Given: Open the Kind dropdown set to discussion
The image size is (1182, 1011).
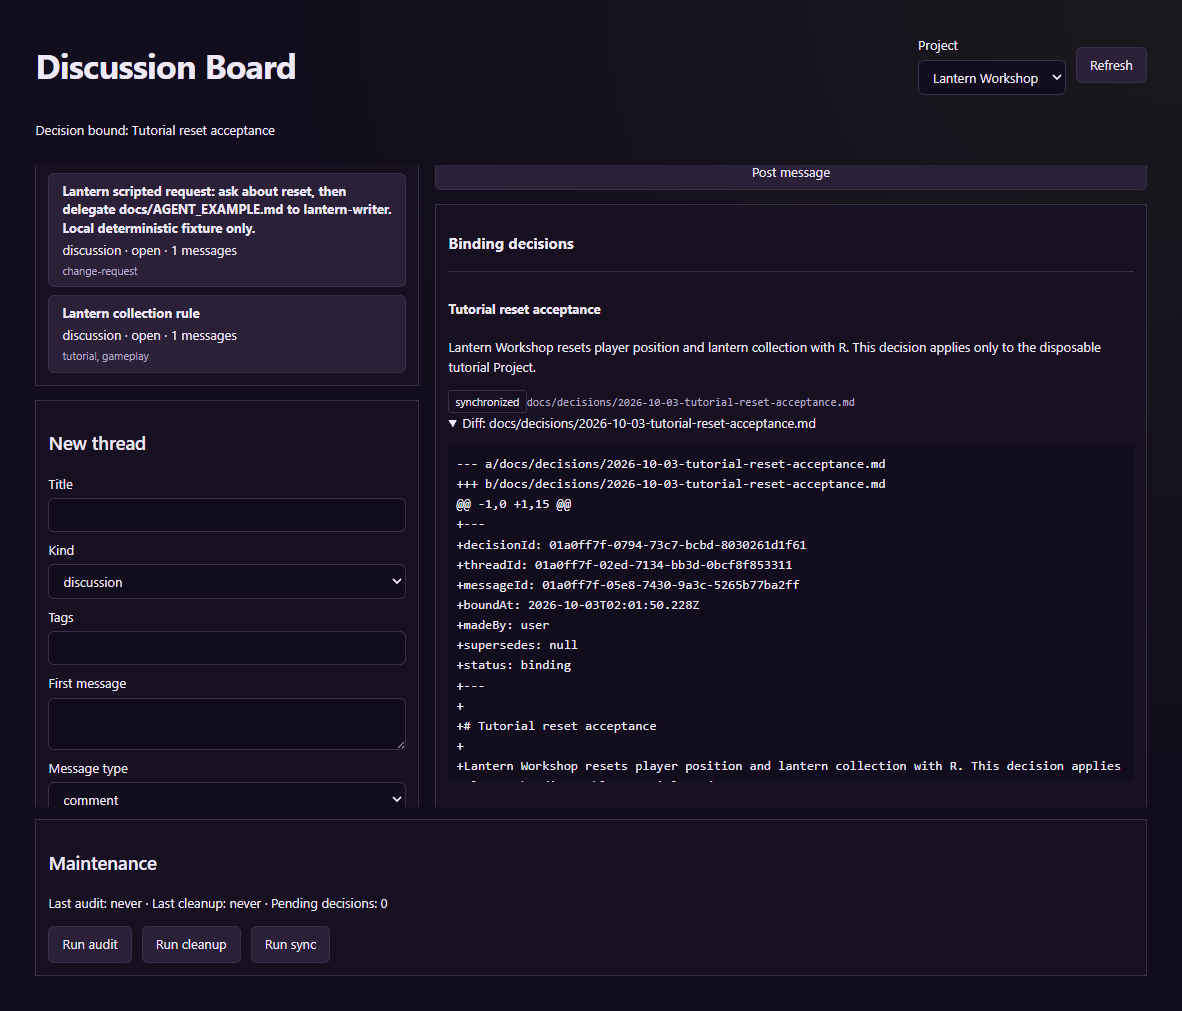Looking at the screenshot, I should pyautogui.click(x=227, y=582).
